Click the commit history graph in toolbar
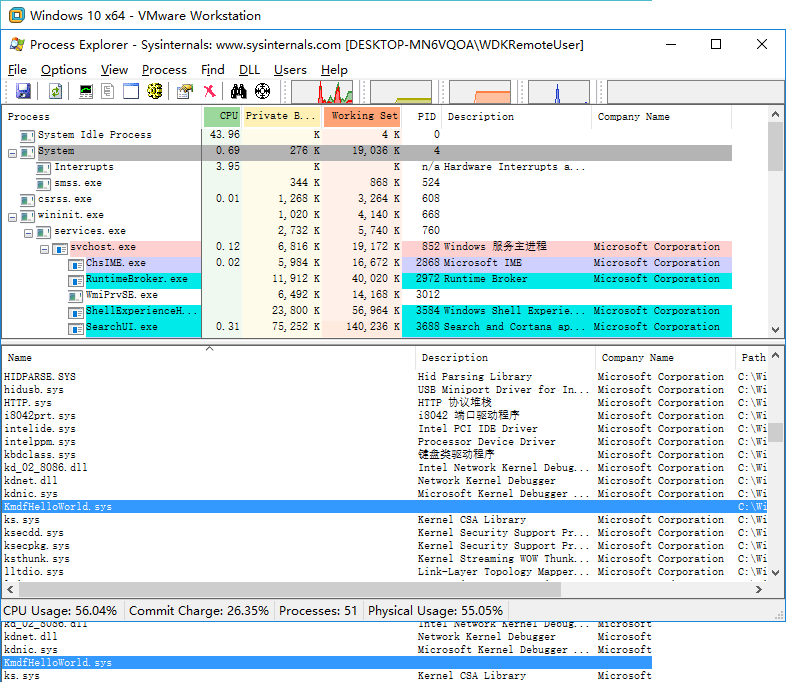Screen dimensions: 786x682 tap(401, 92)
